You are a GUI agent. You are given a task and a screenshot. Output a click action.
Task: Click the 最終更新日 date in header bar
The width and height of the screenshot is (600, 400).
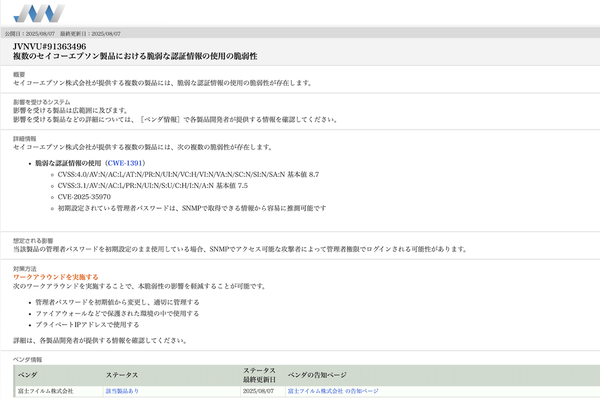[90, 34]
